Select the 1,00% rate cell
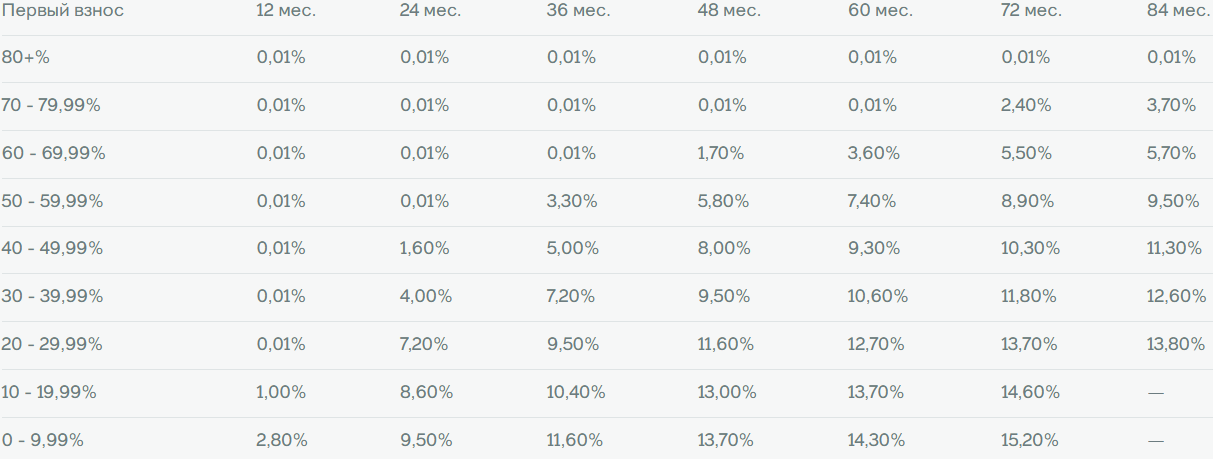This screenshot has width=1213, height=459. (x=281, y=392)
